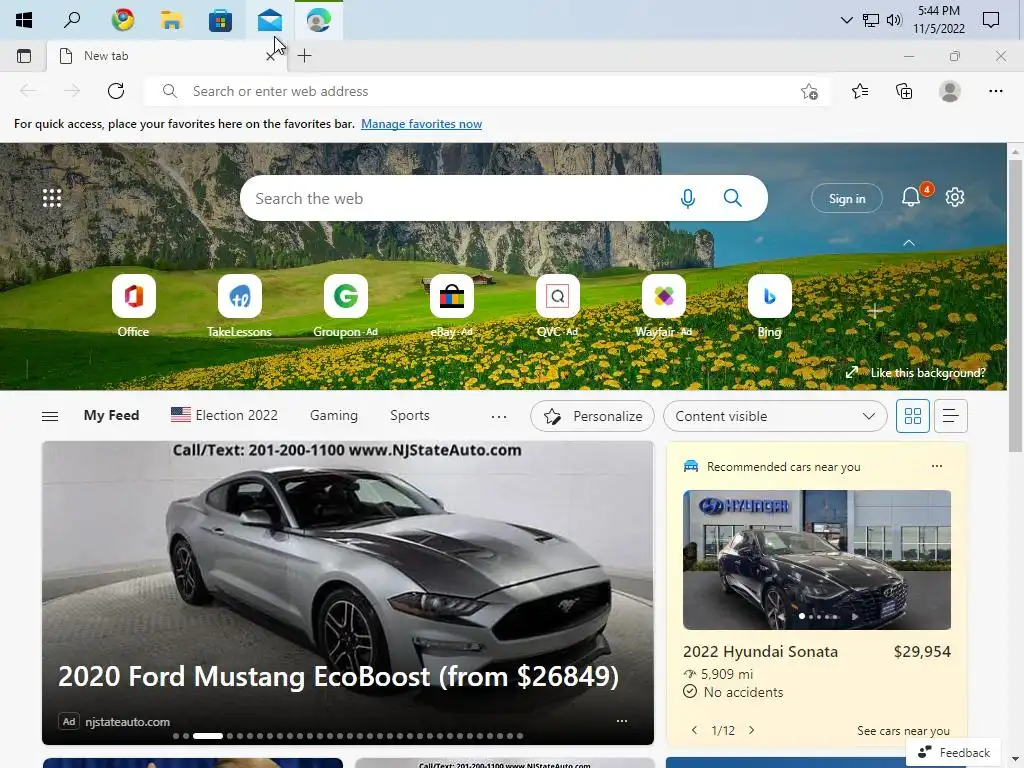Open a new tab with plus button
This screenshot has height=768, width=1024.
click(x=304, y=56)
